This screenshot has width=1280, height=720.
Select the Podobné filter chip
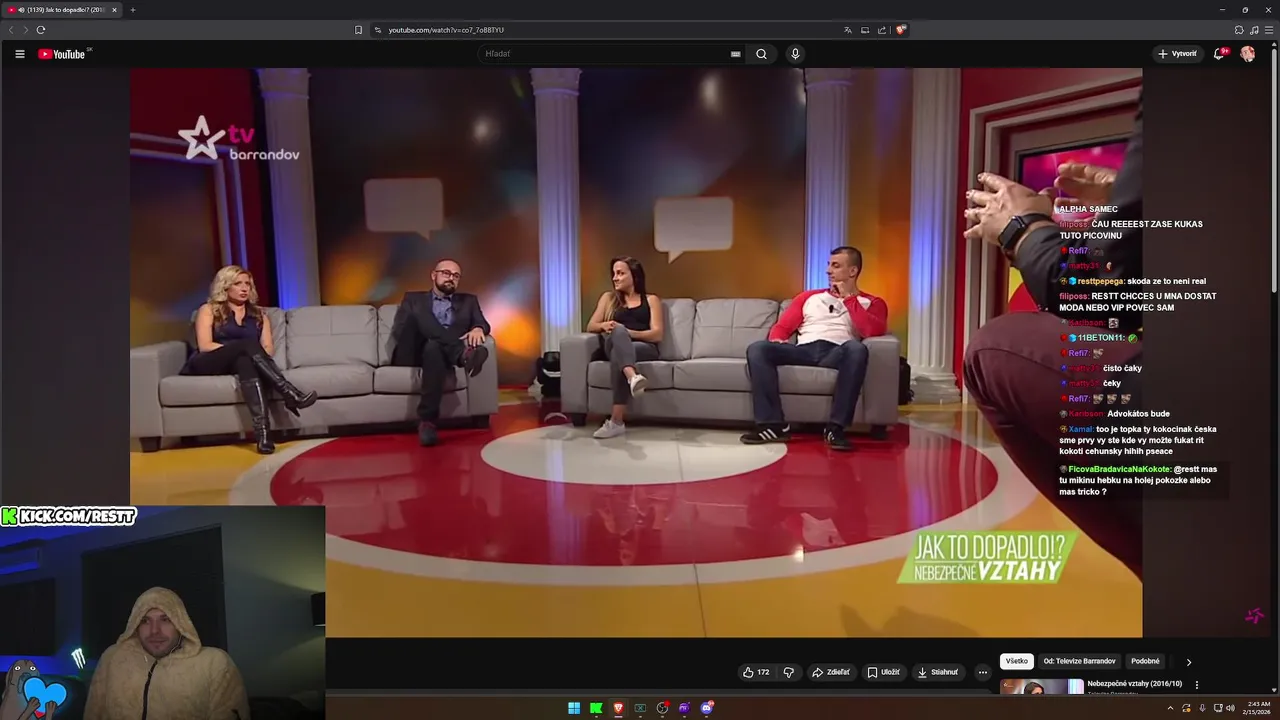(1145, 661)
